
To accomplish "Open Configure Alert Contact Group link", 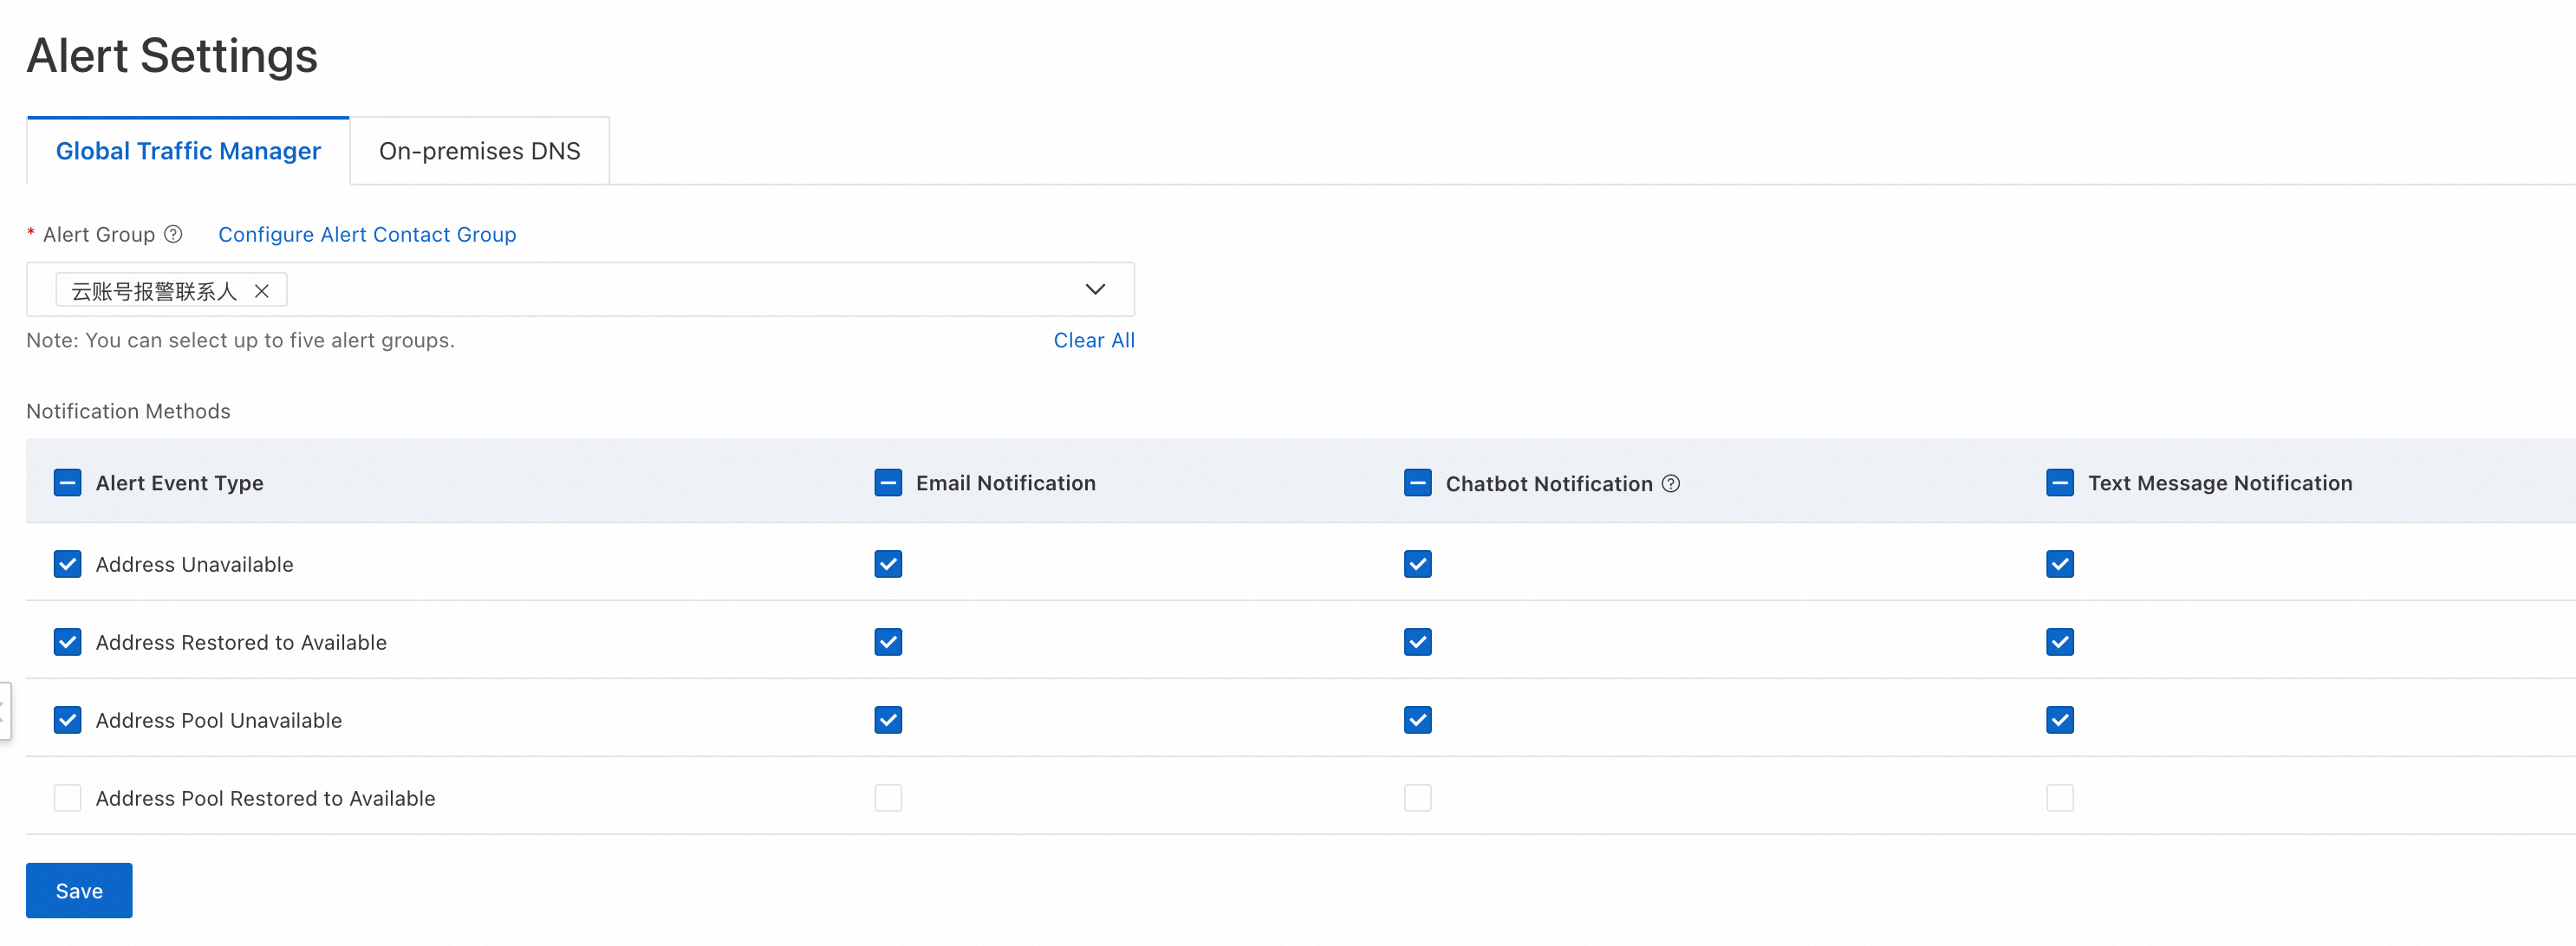I will (367, 234).
